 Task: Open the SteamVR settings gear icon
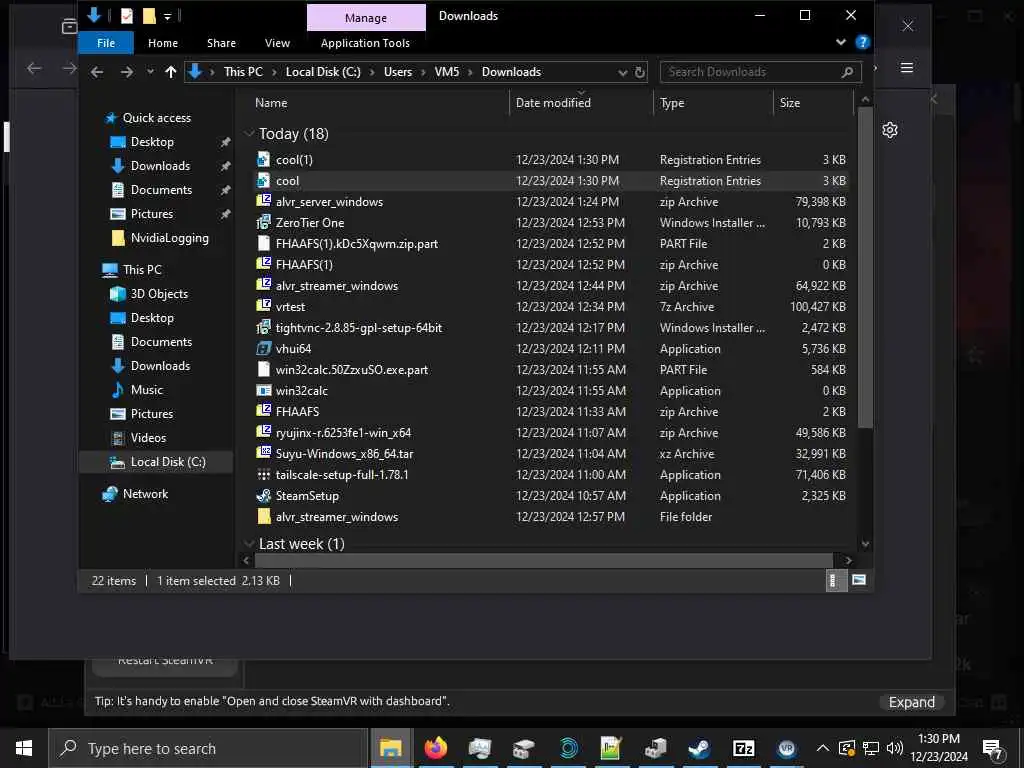(x=889, y=130)
